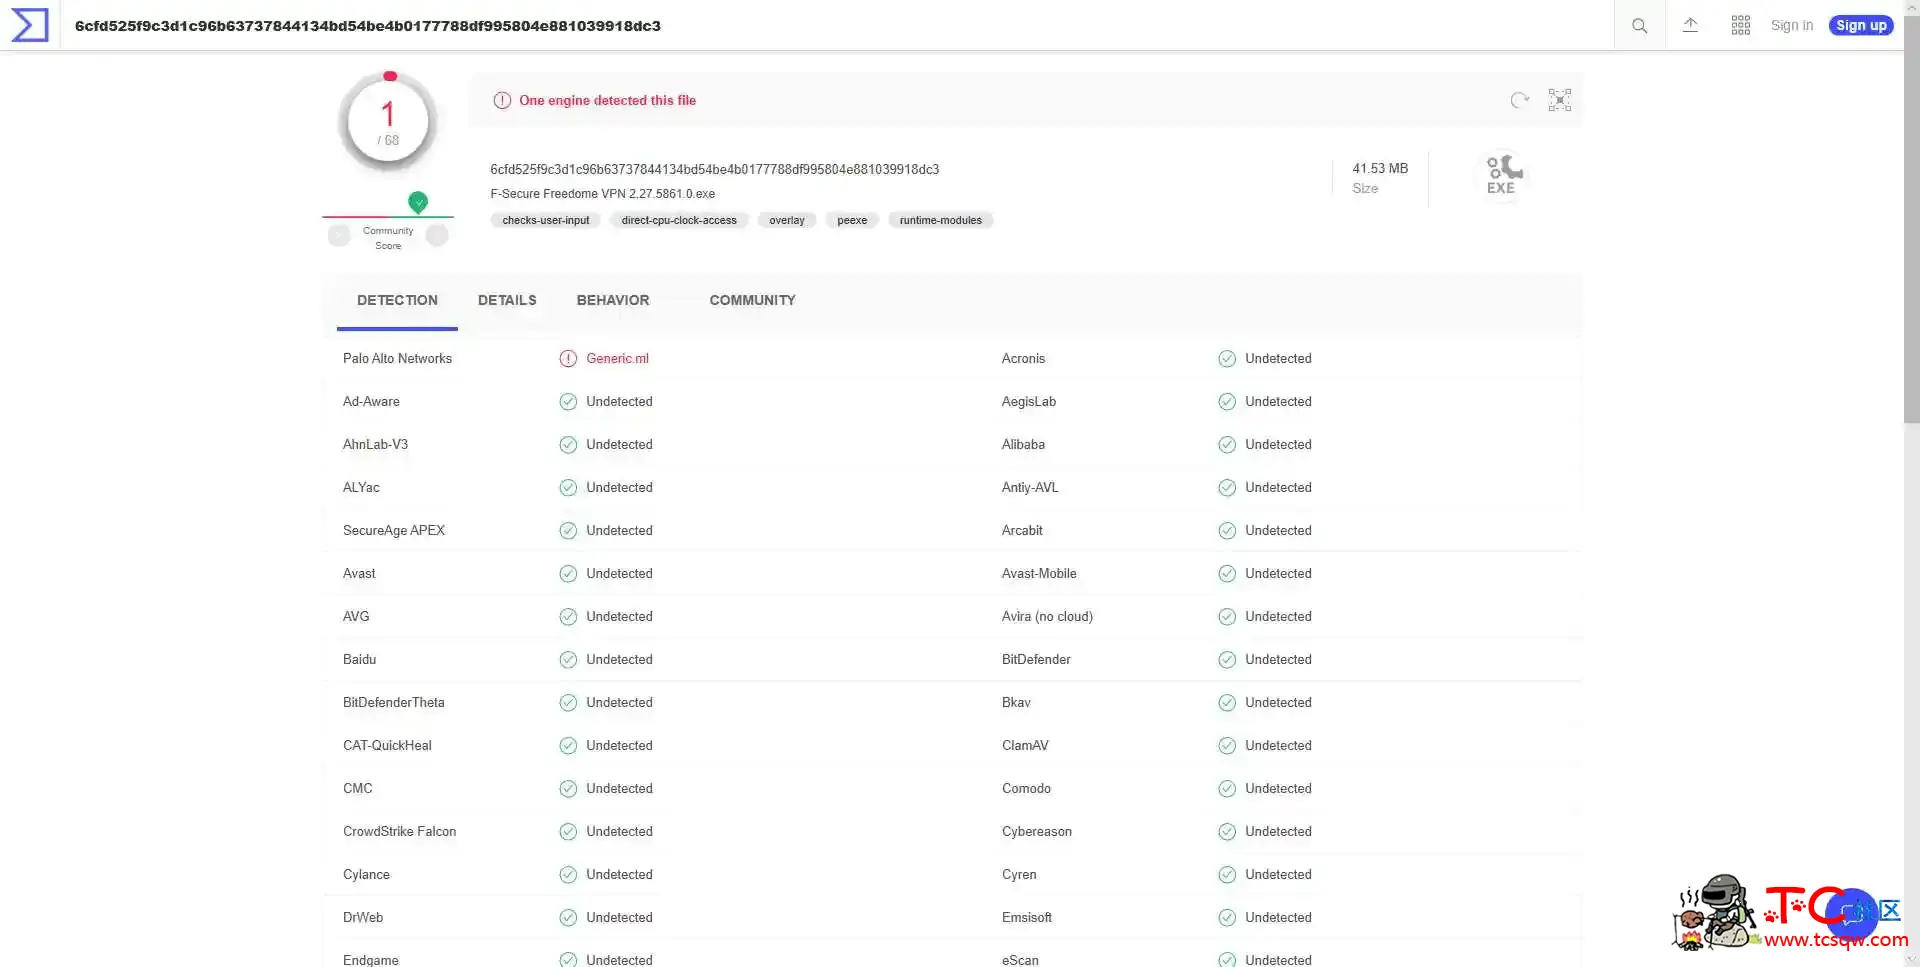Click the AegisLab engine name

[1029, 402]
